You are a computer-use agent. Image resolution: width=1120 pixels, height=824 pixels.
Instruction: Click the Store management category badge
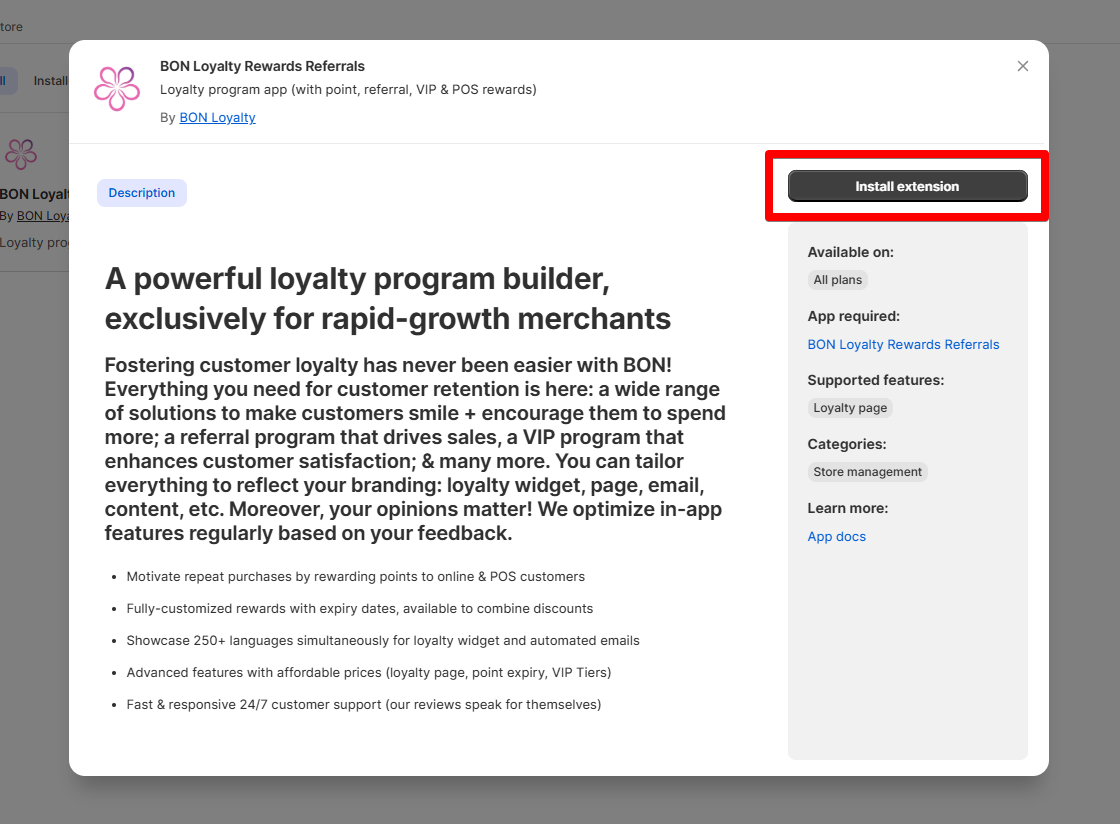coord(867,472)
